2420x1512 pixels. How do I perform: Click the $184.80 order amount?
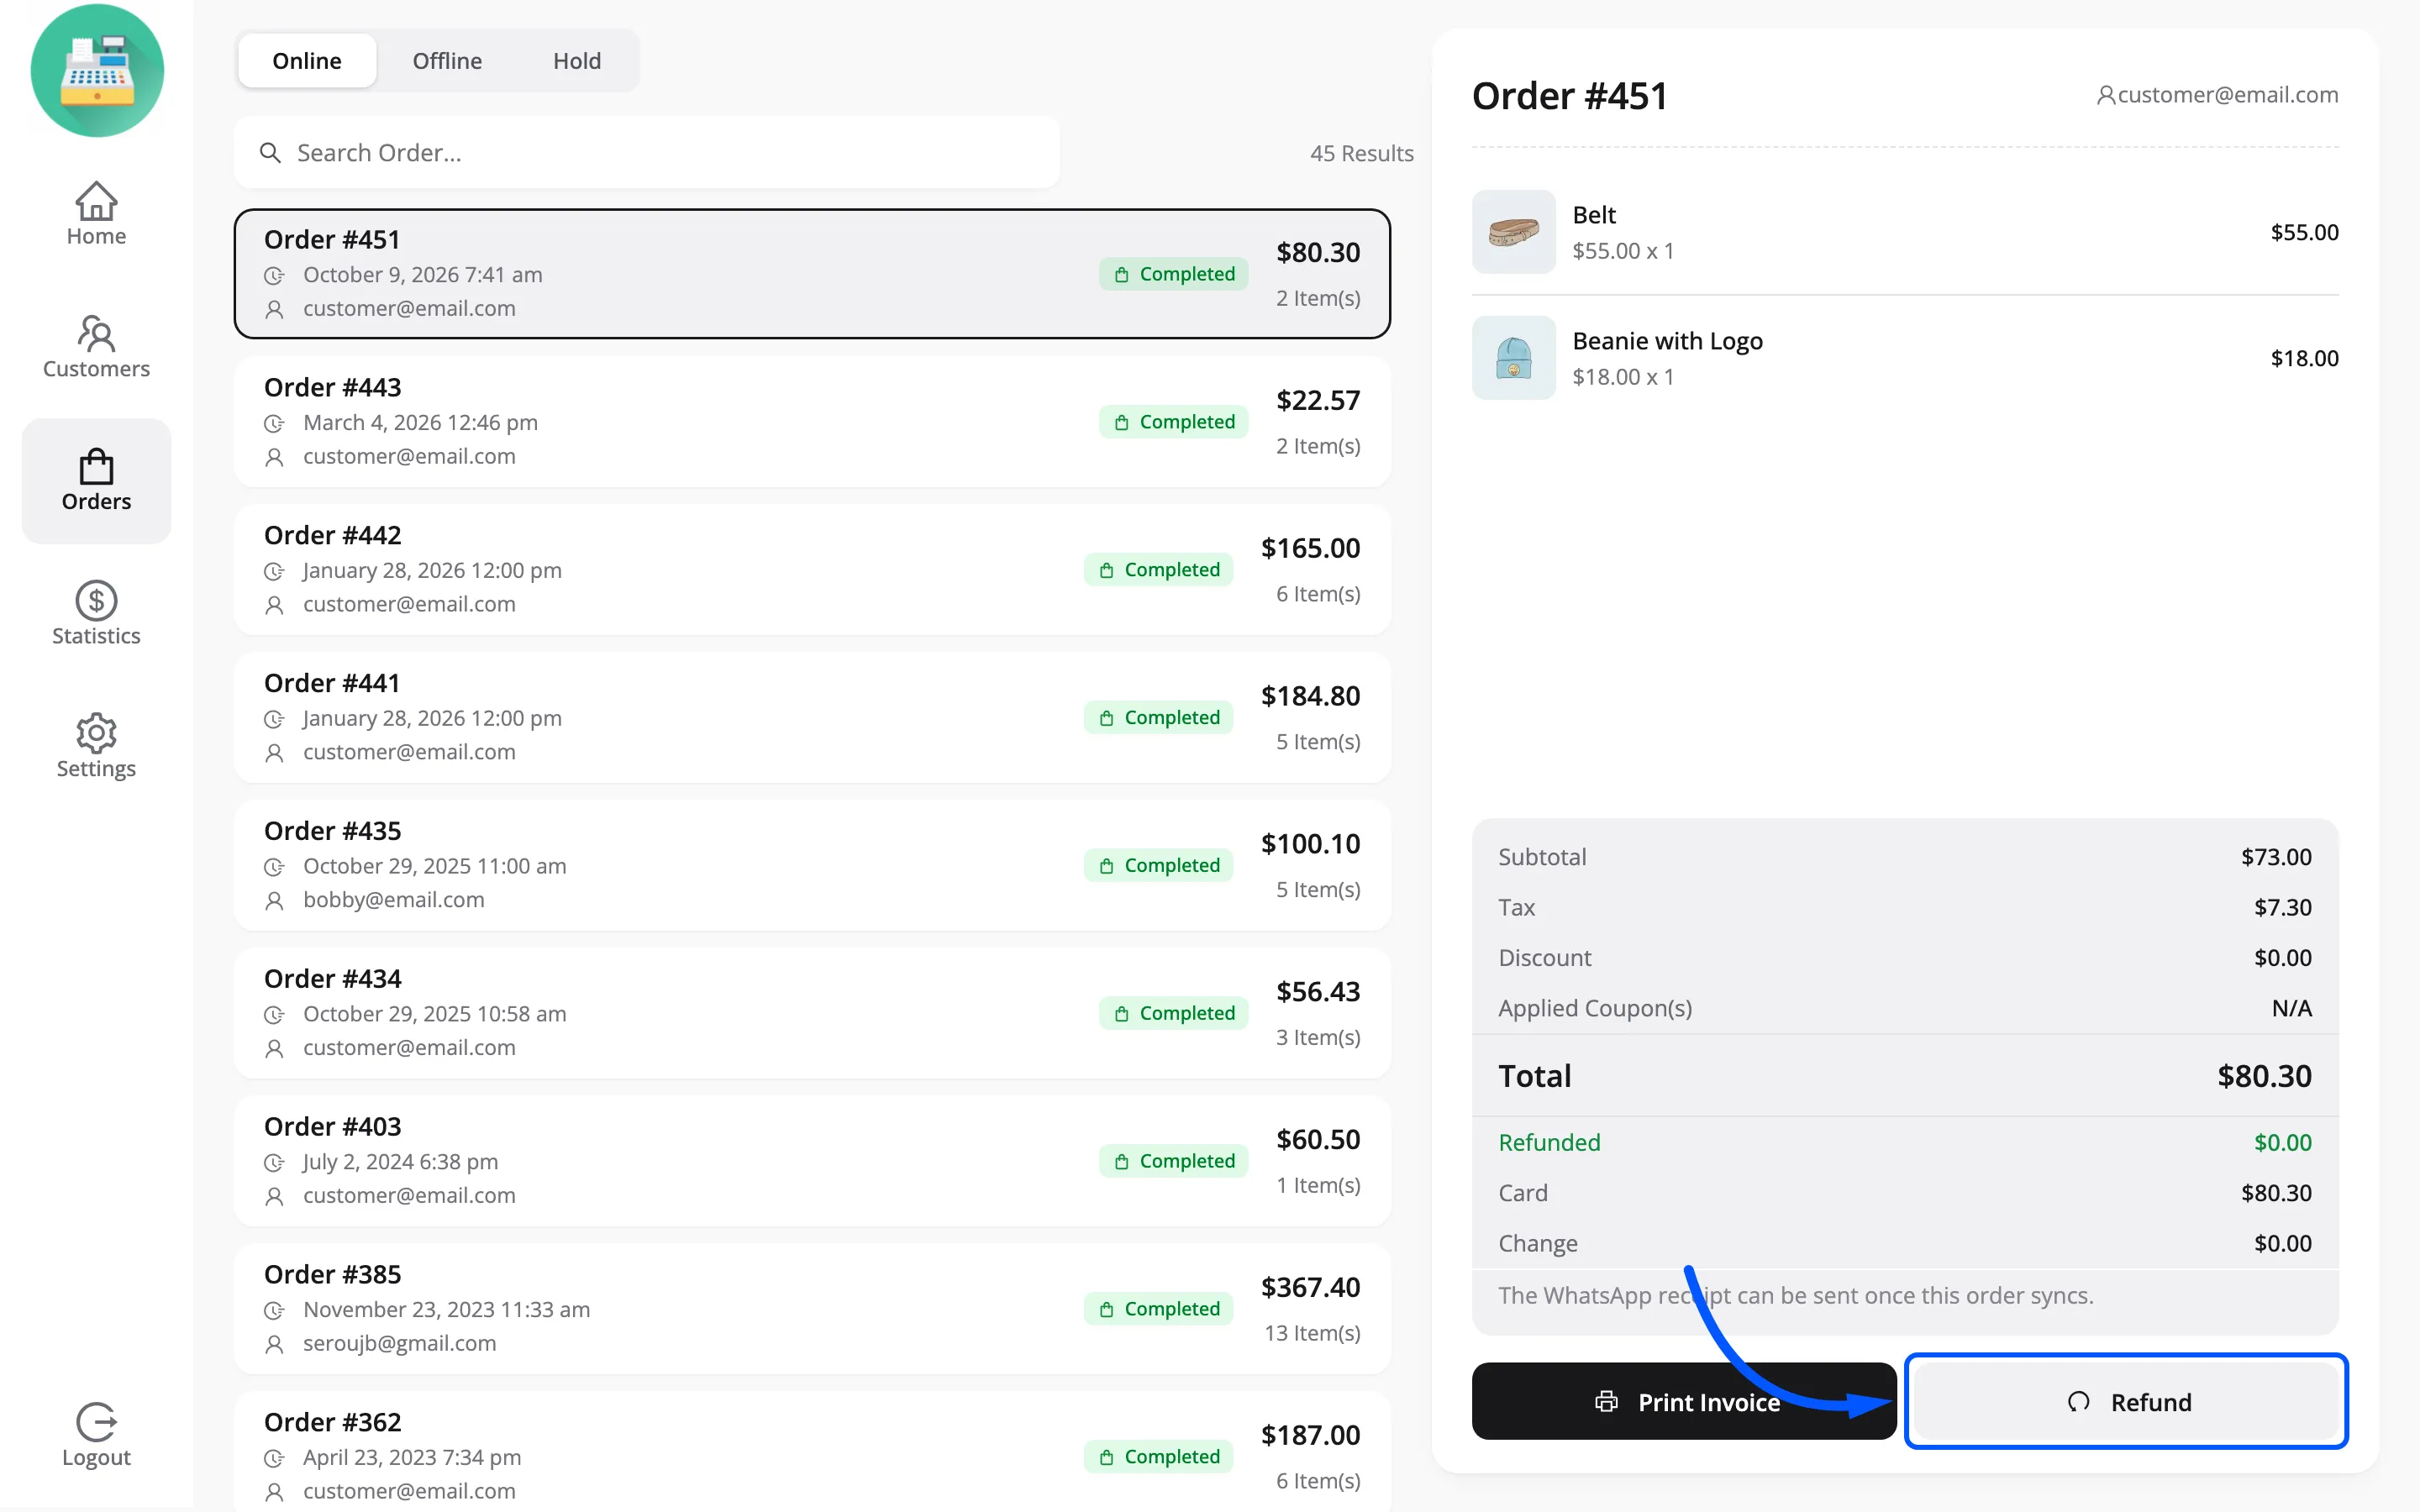[x=1310, y=696]
